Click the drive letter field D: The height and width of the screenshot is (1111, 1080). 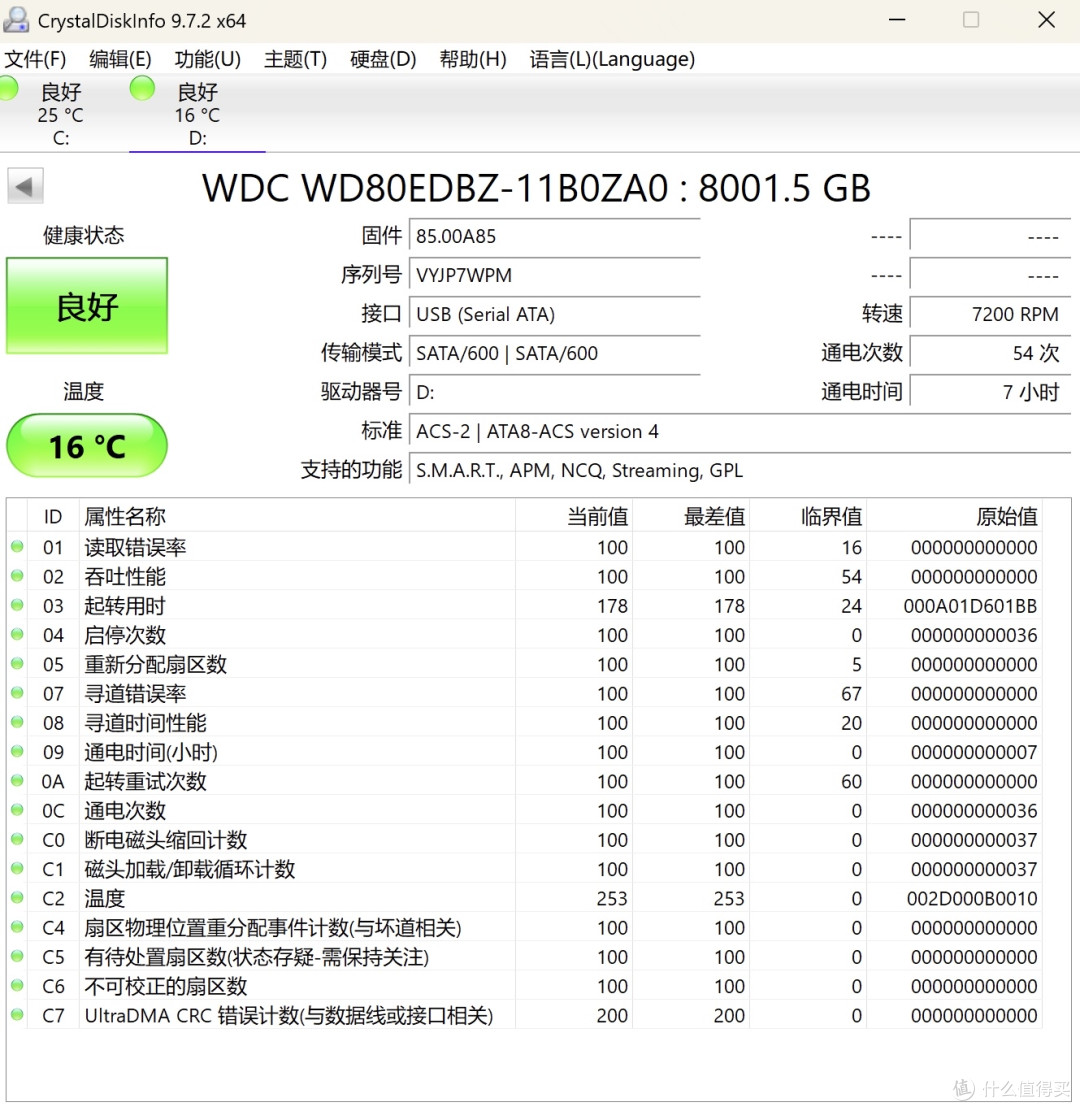pos(555,393)
